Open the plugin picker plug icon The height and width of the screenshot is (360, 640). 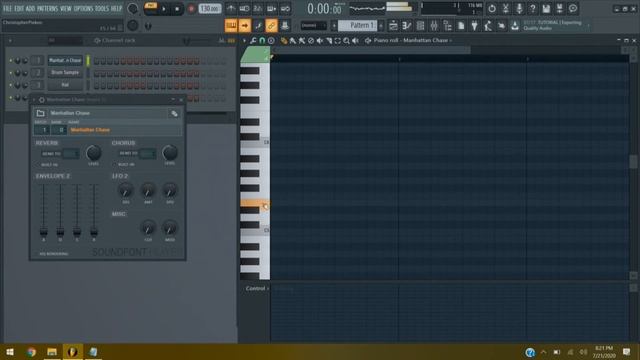474,26
